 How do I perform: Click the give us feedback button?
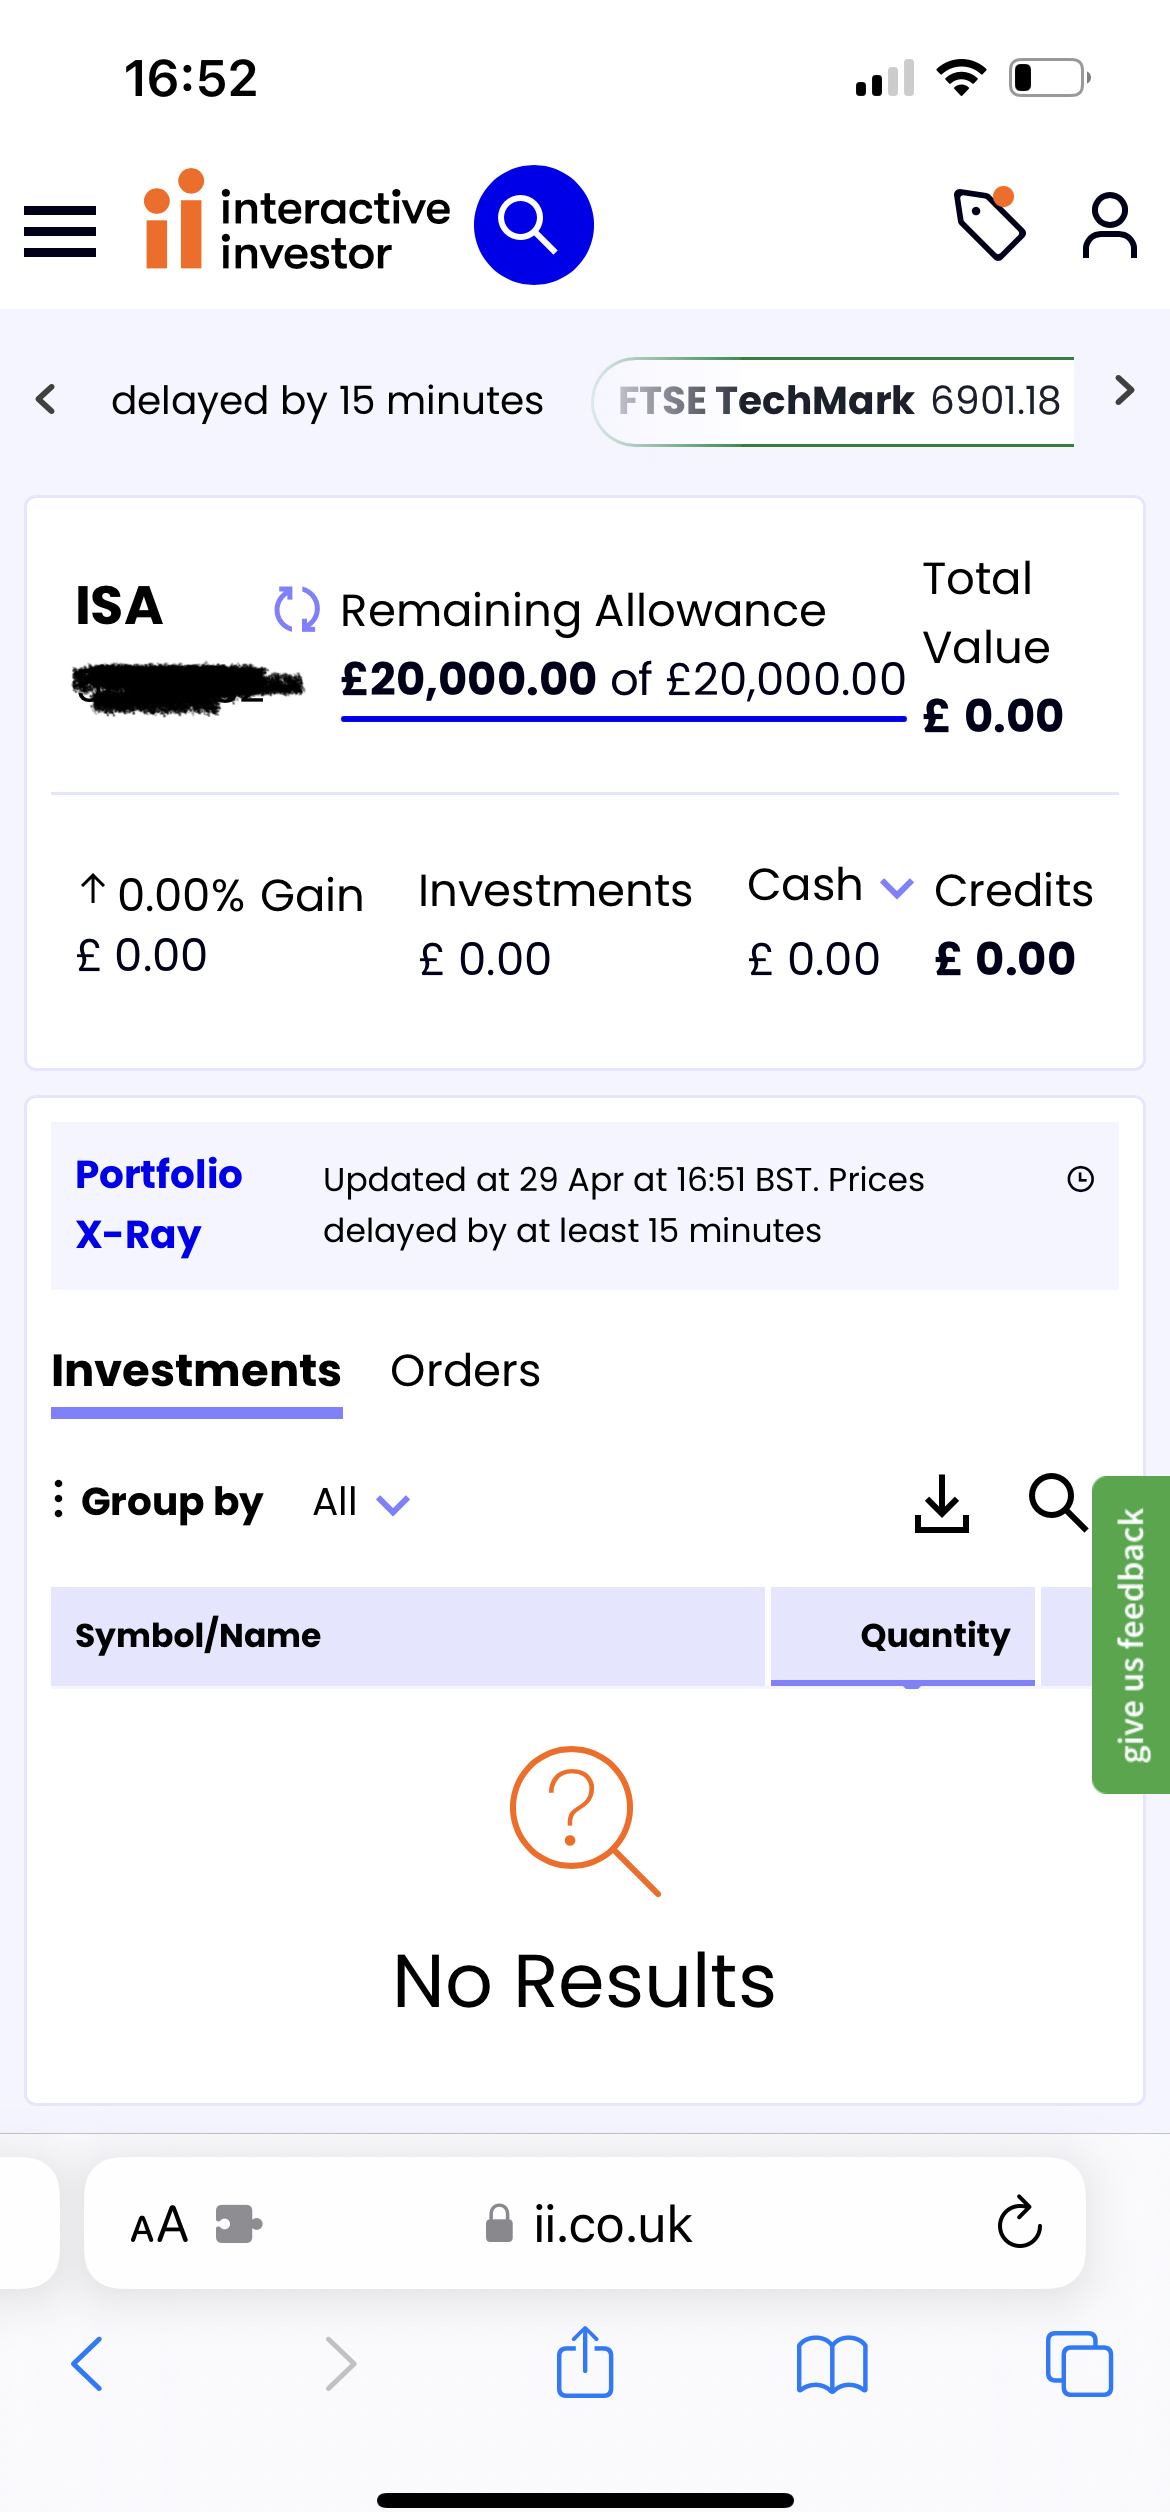click(1132, 1634)
